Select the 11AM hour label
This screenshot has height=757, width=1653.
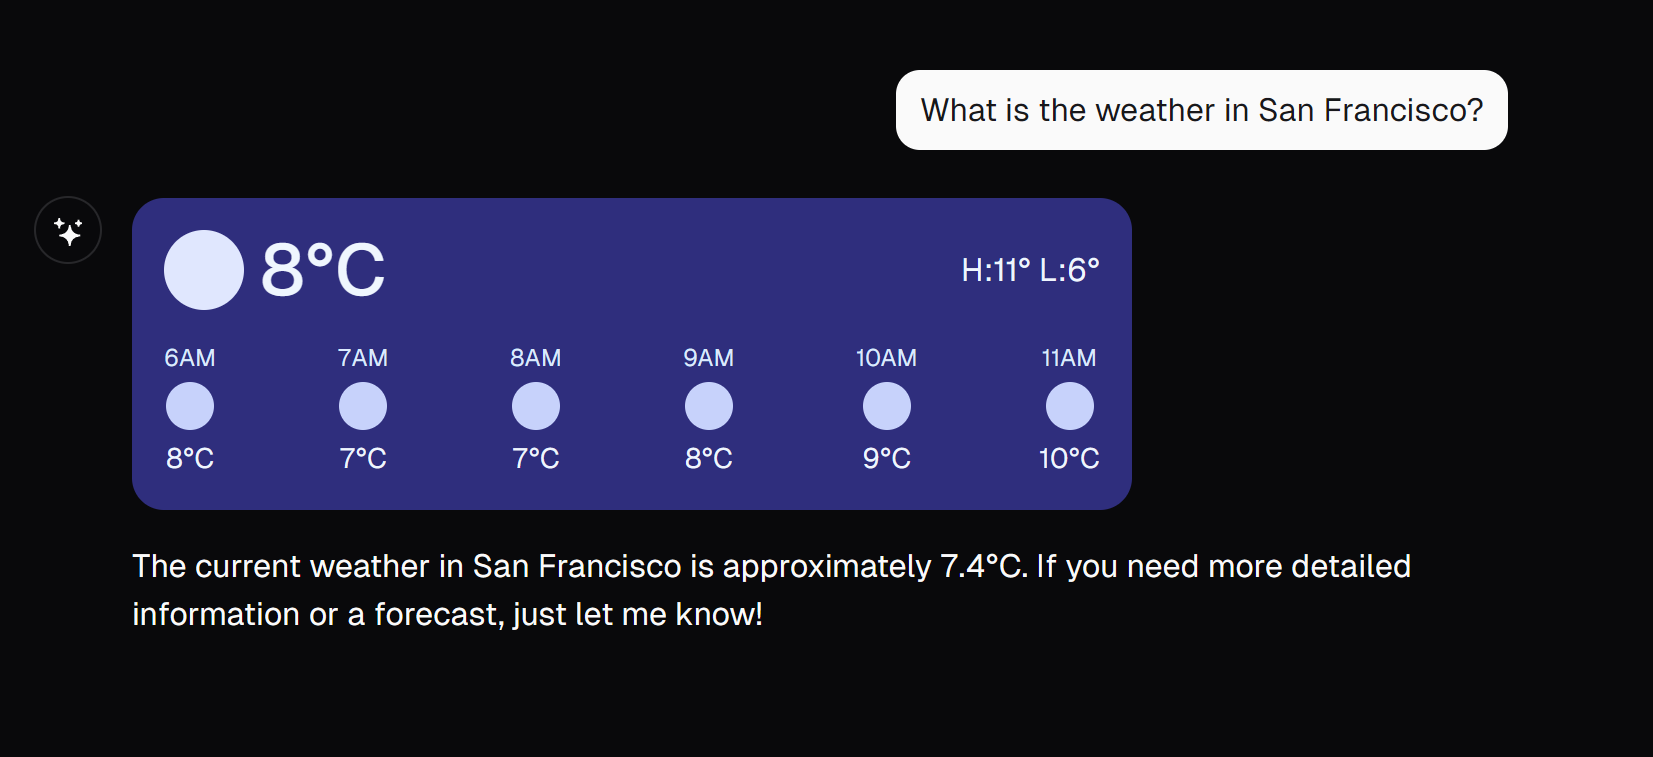1069,357
